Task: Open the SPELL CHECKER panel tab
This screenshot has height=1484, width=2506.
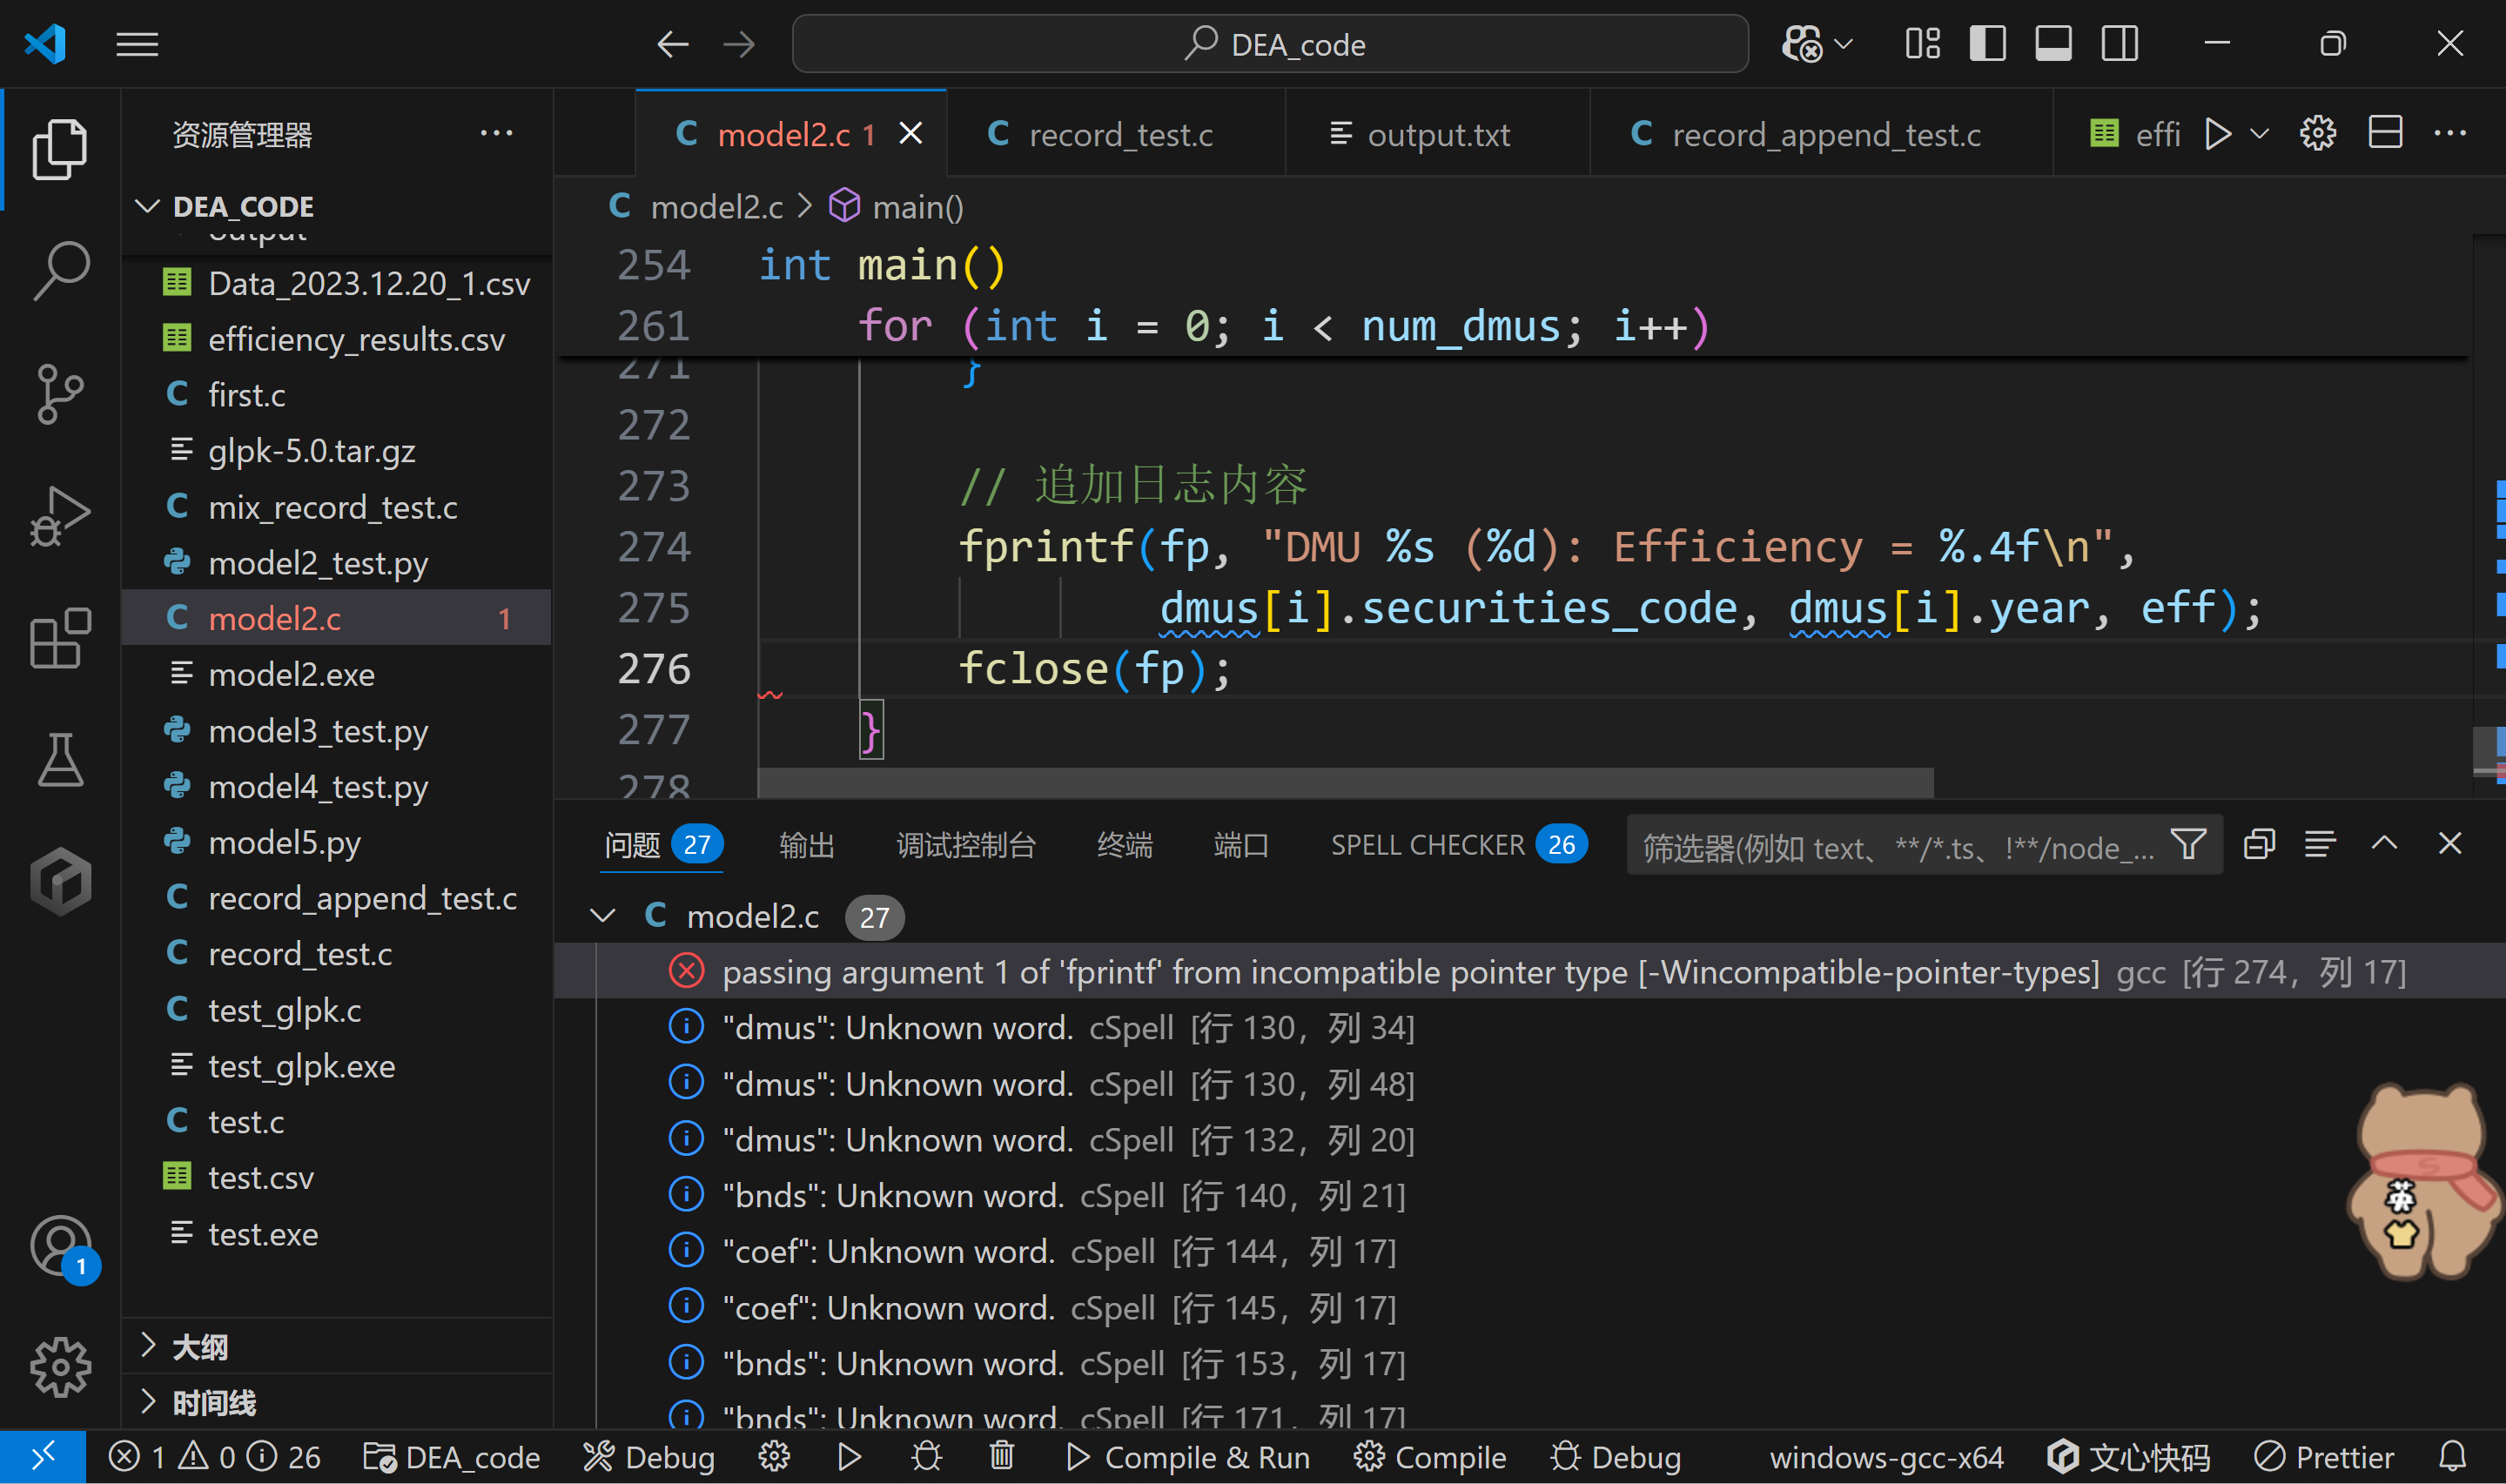Action: [1428, 845]
